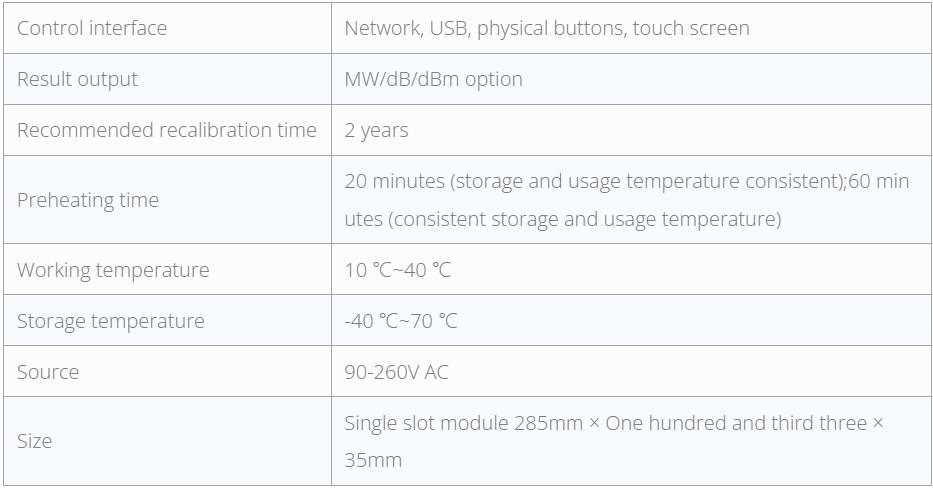Select the "Working temperature" label cell
The image size is (933, 488).
click(x=113, y=270)
